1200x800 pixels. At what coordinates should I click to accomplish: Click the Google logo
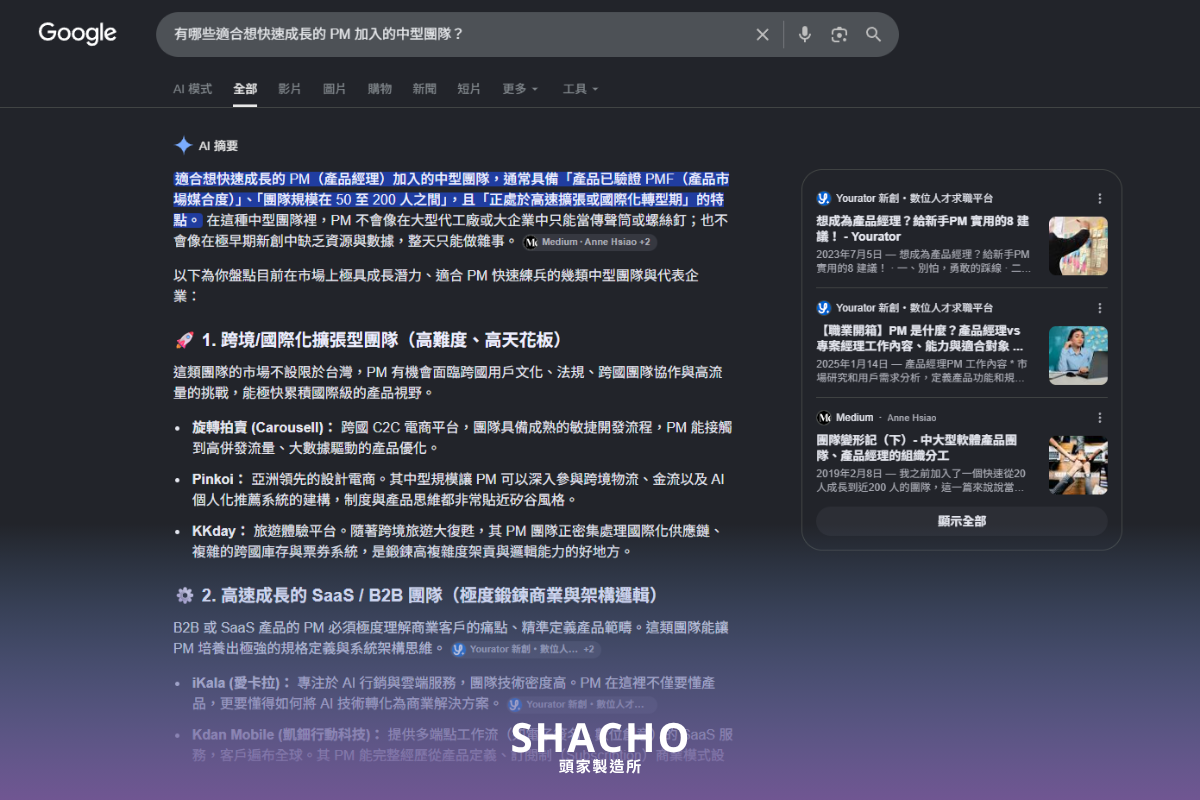(x=78, y=33)
